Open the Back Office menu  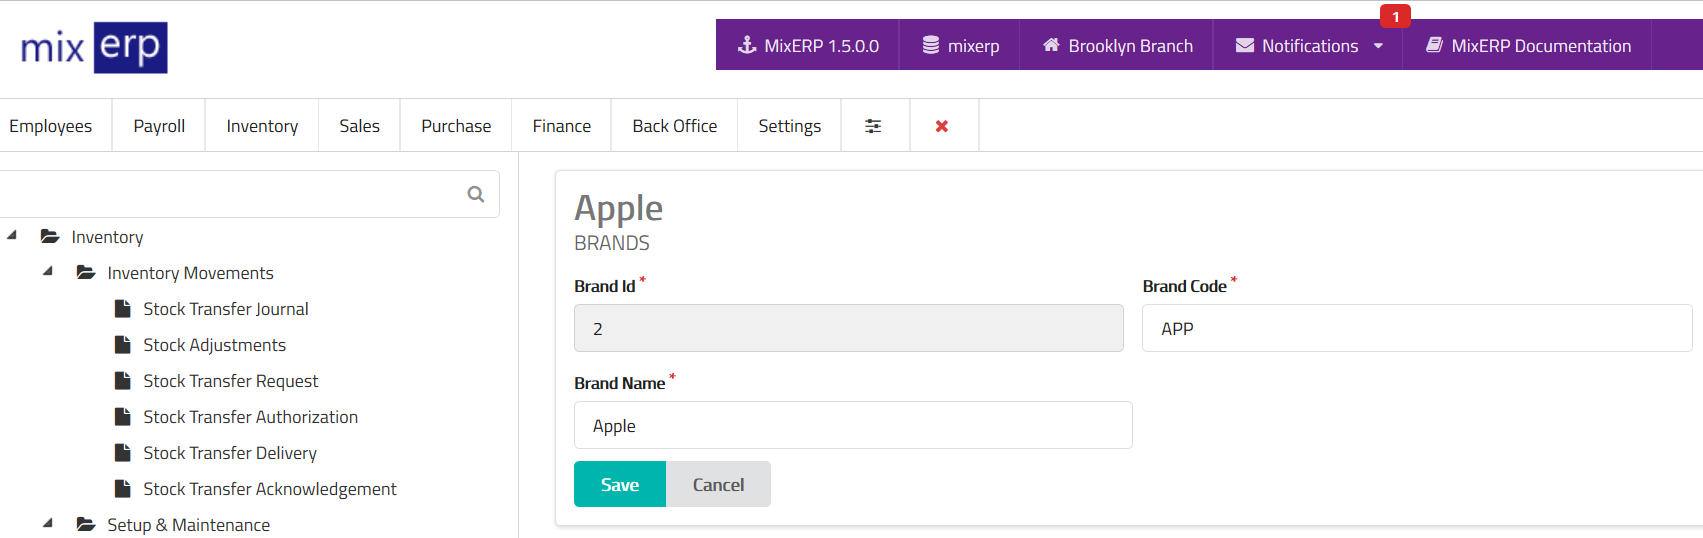tap(674, 126)
